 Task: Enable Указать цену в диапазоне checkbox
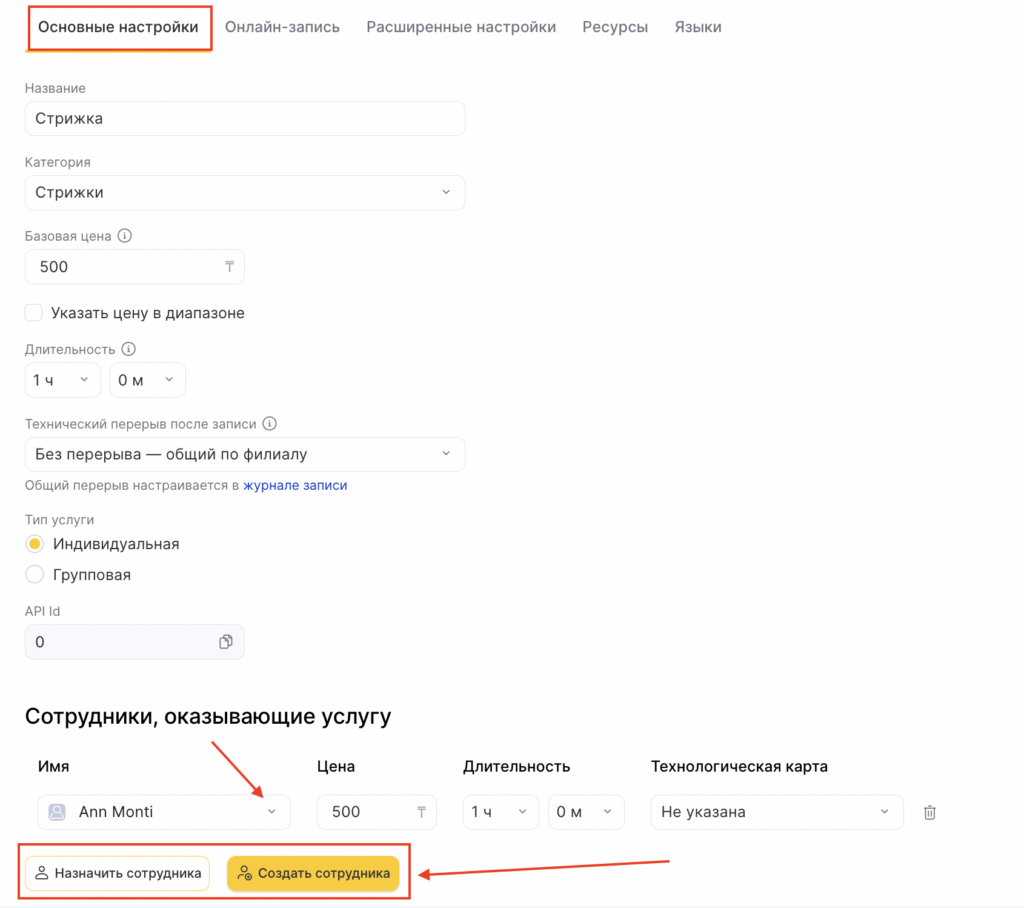pos(34,313)
